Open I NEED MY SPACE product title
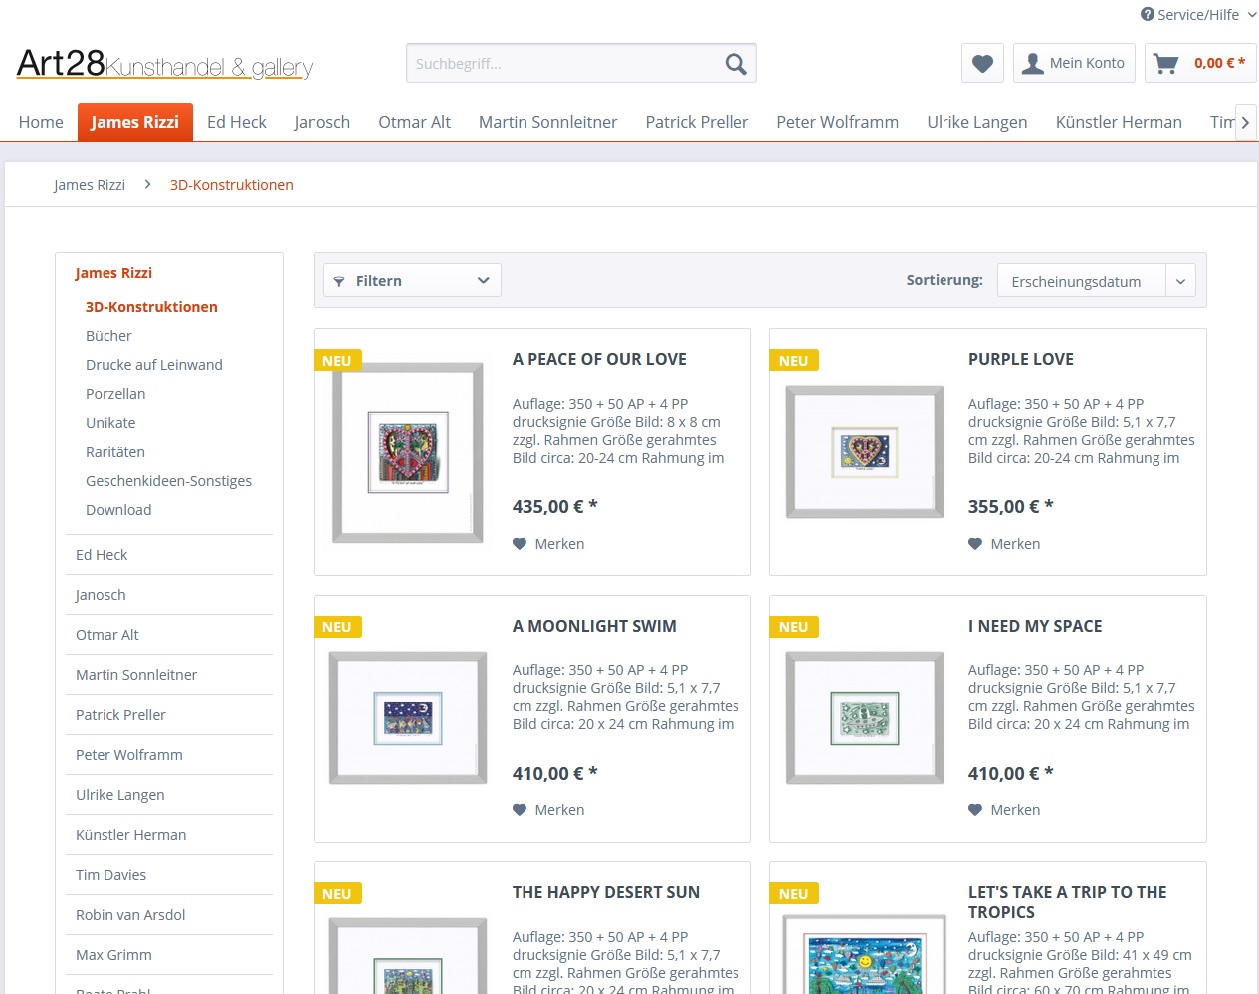 (x=1035, y=626)
